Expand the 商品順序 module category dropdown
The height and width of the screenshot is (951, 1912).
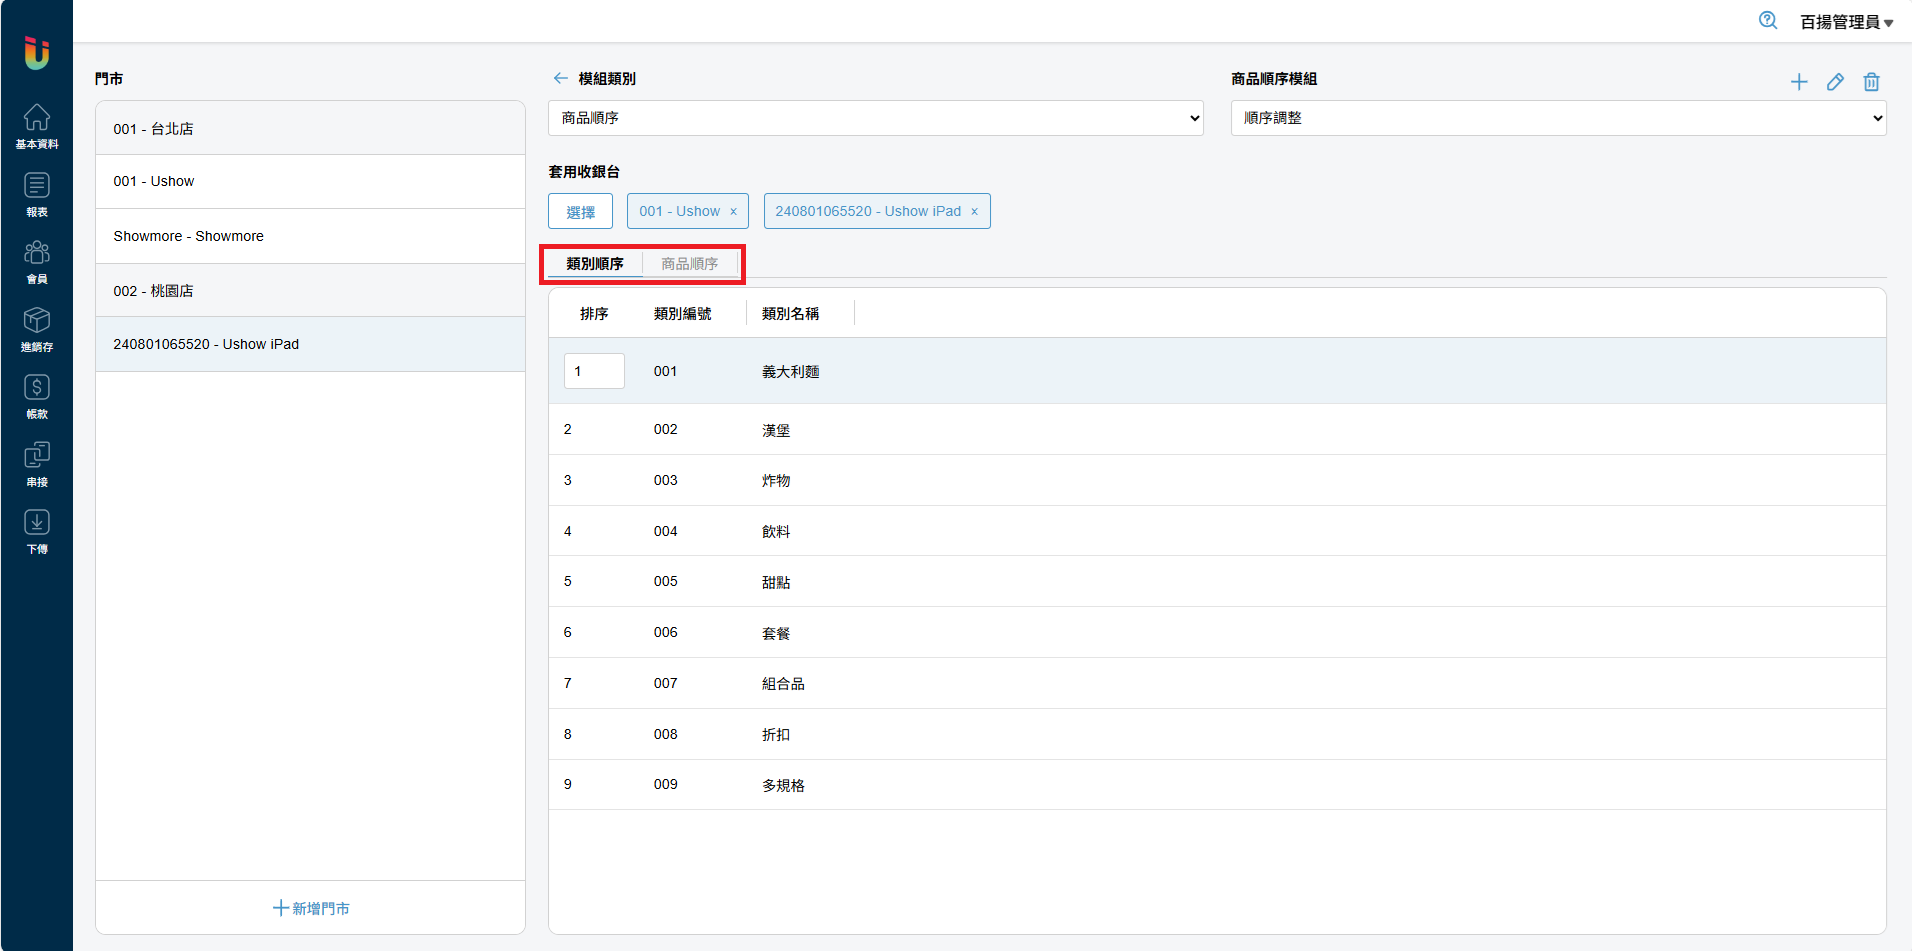(875, 118)
